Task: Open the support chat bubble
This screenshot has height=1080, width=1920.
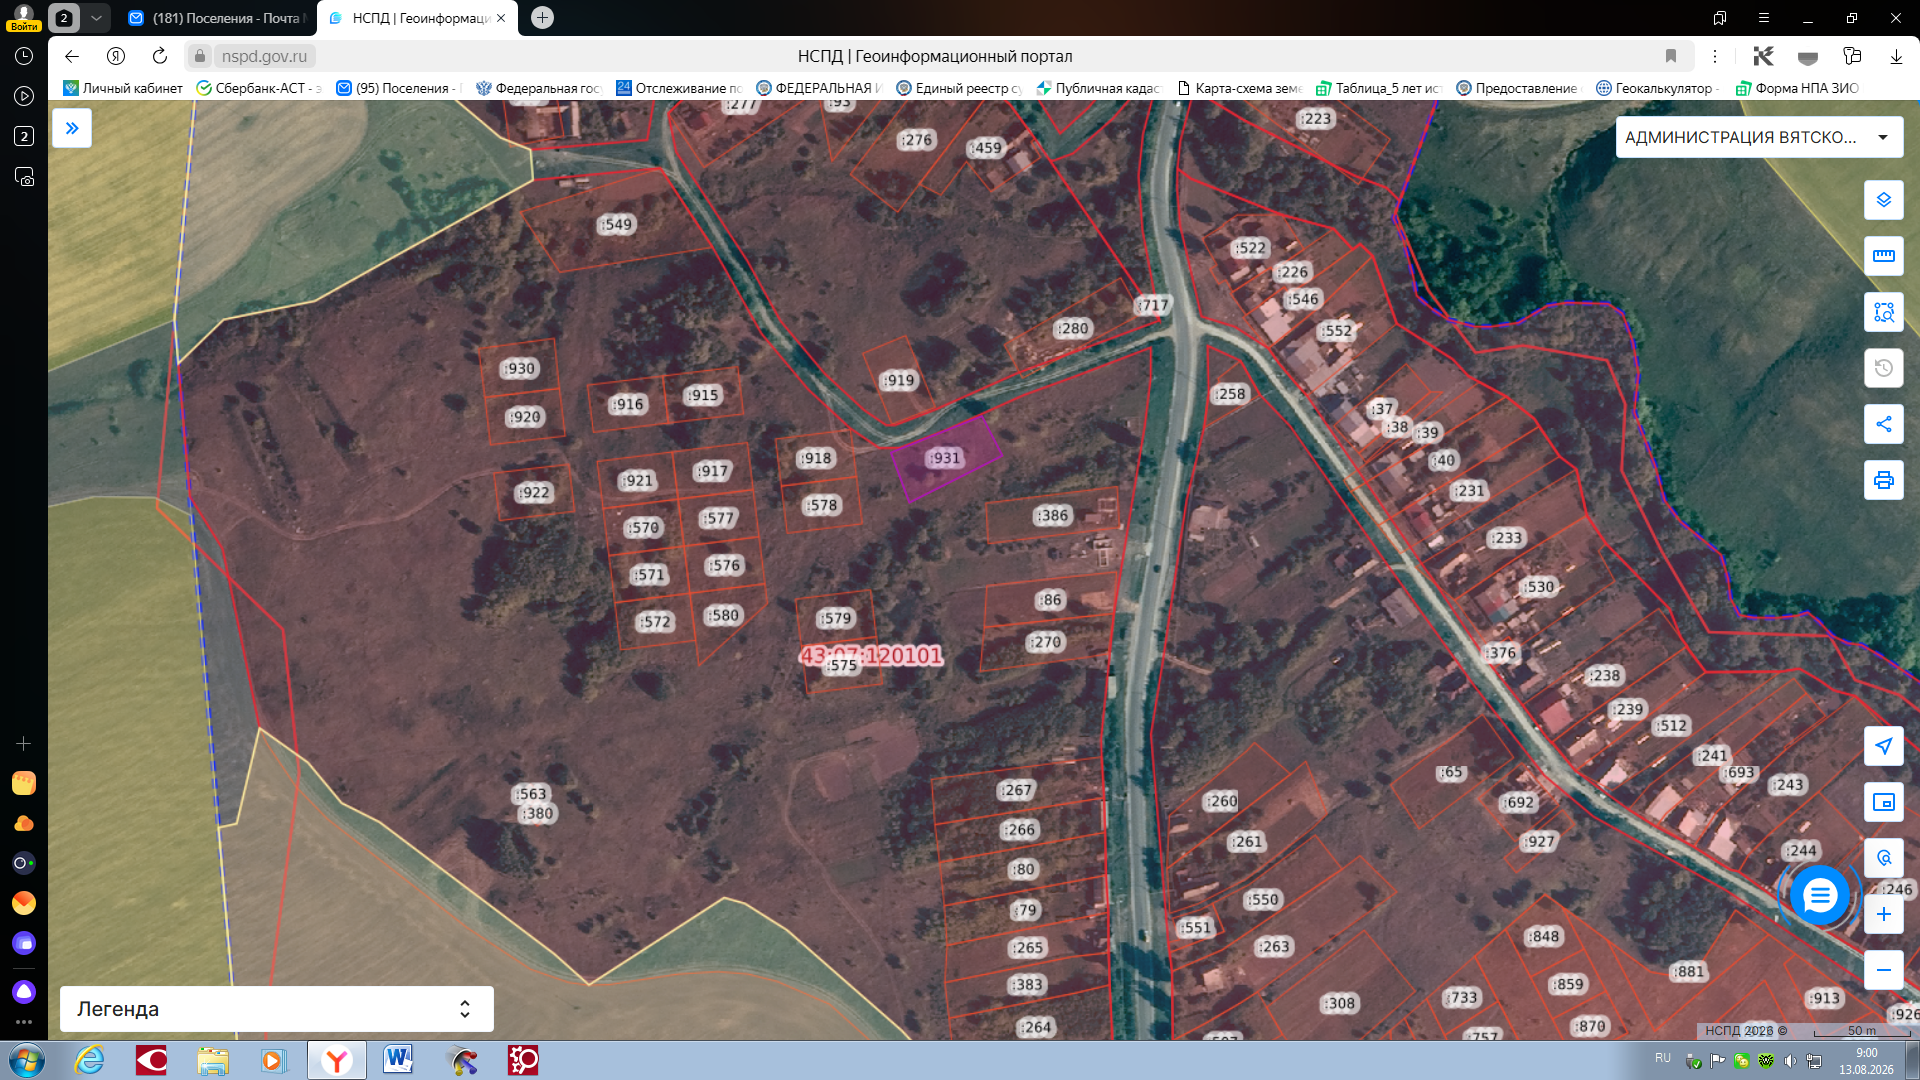Action: (1819, 895)
